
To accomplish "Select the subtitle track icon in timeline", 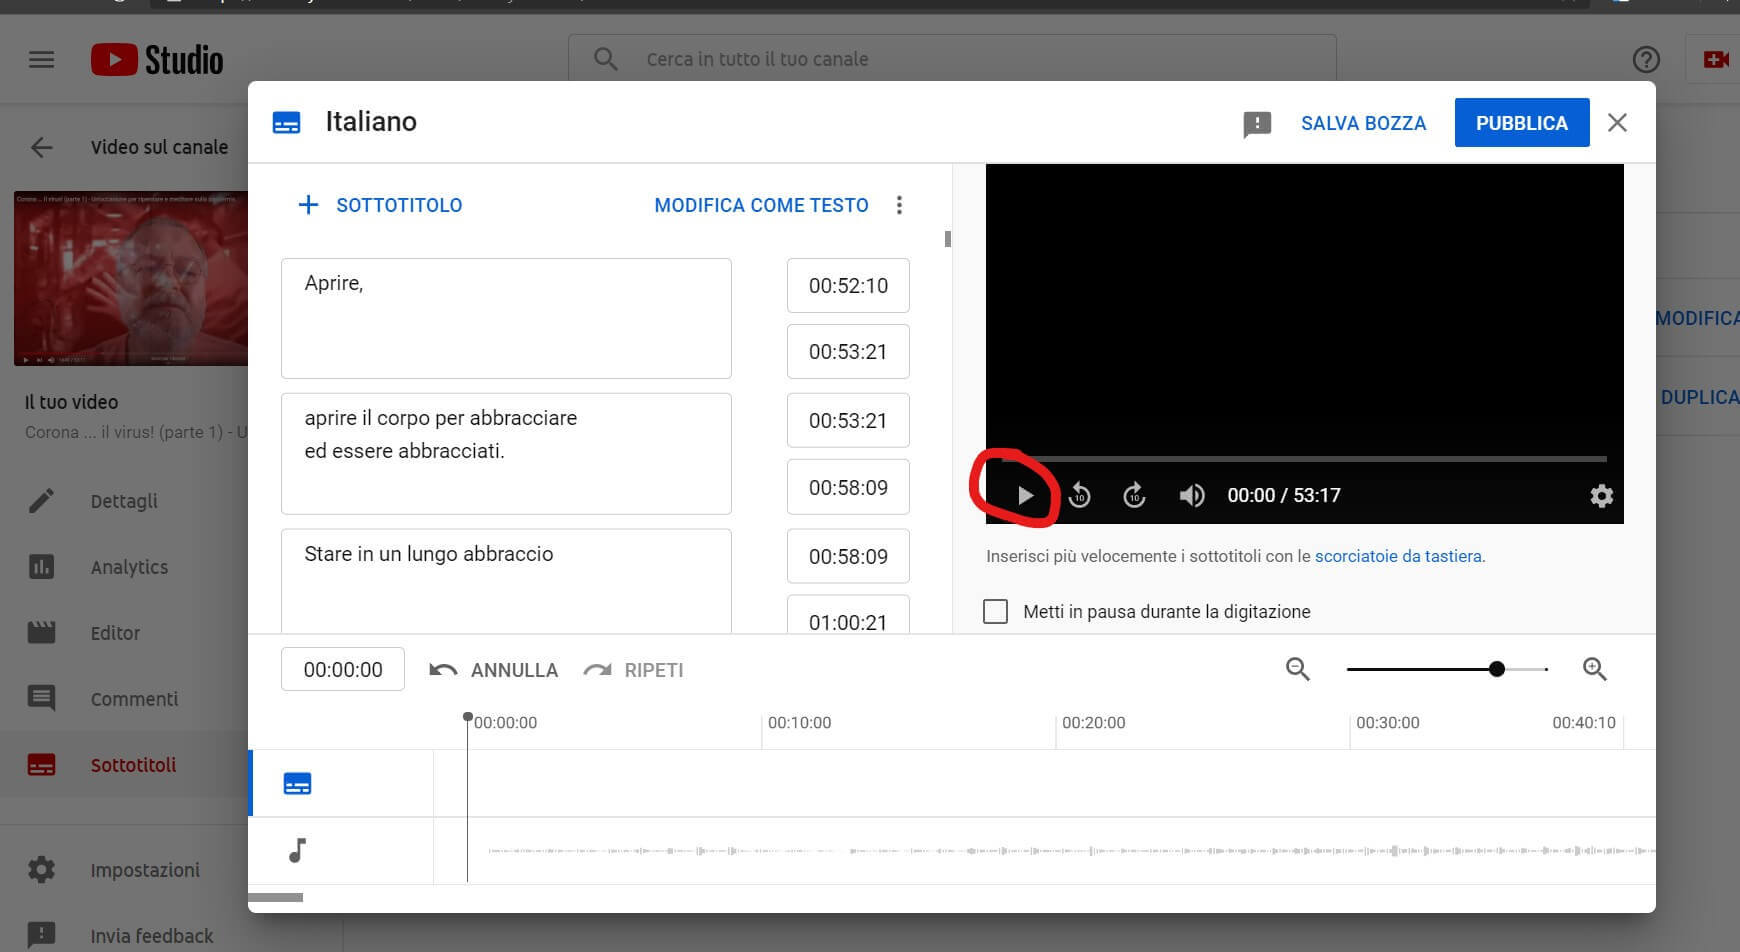I will pyautogui.click(x=297, y=784).
